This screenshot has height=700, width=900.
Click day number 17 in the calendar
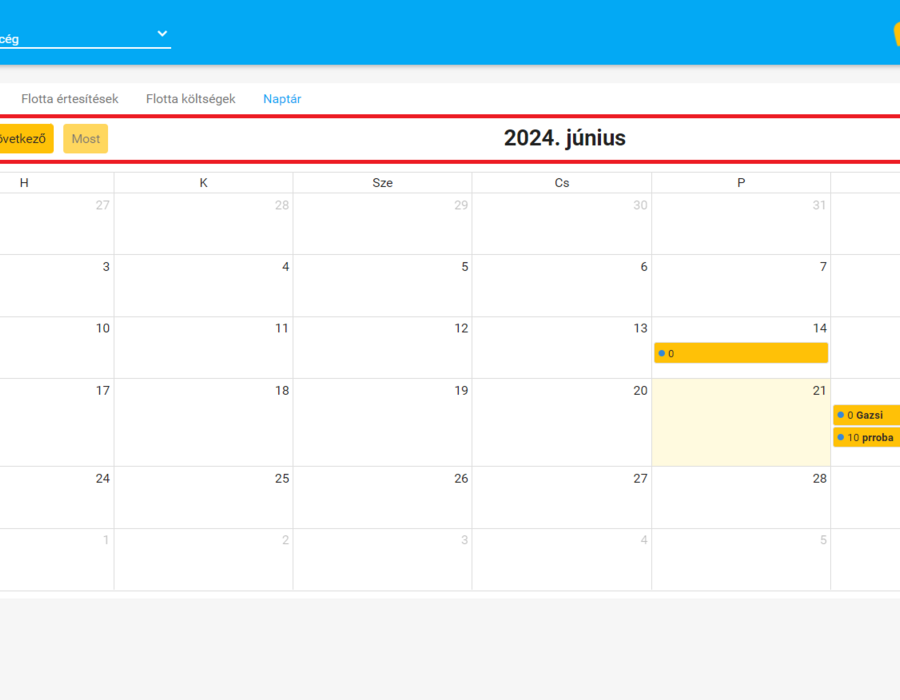click(103, 391)
